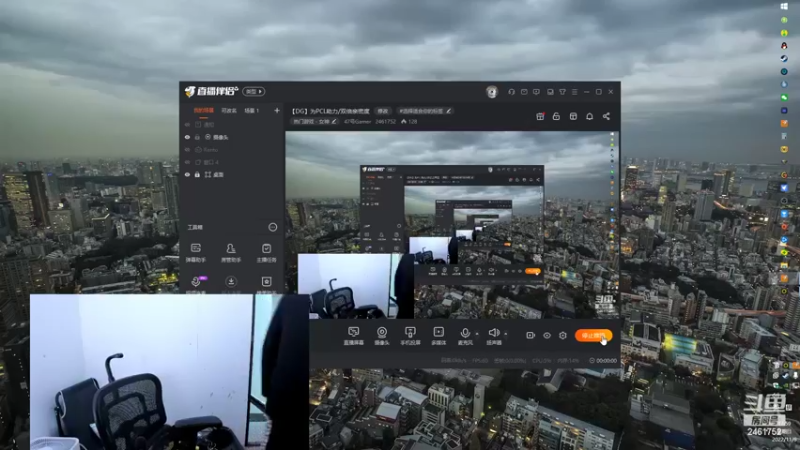Open the download tool icon

(231, 284)
